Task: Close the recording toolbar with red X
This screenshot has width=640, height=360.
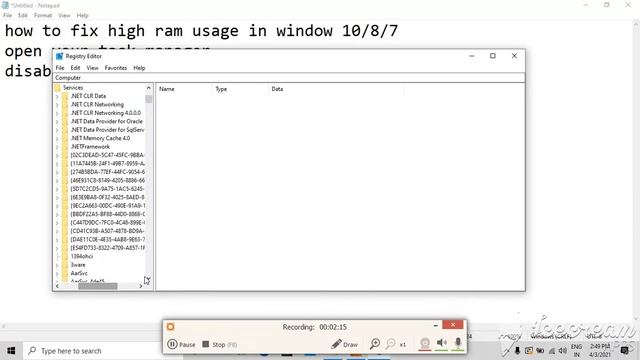Action: pyautogui.click(x=453, y=324)
